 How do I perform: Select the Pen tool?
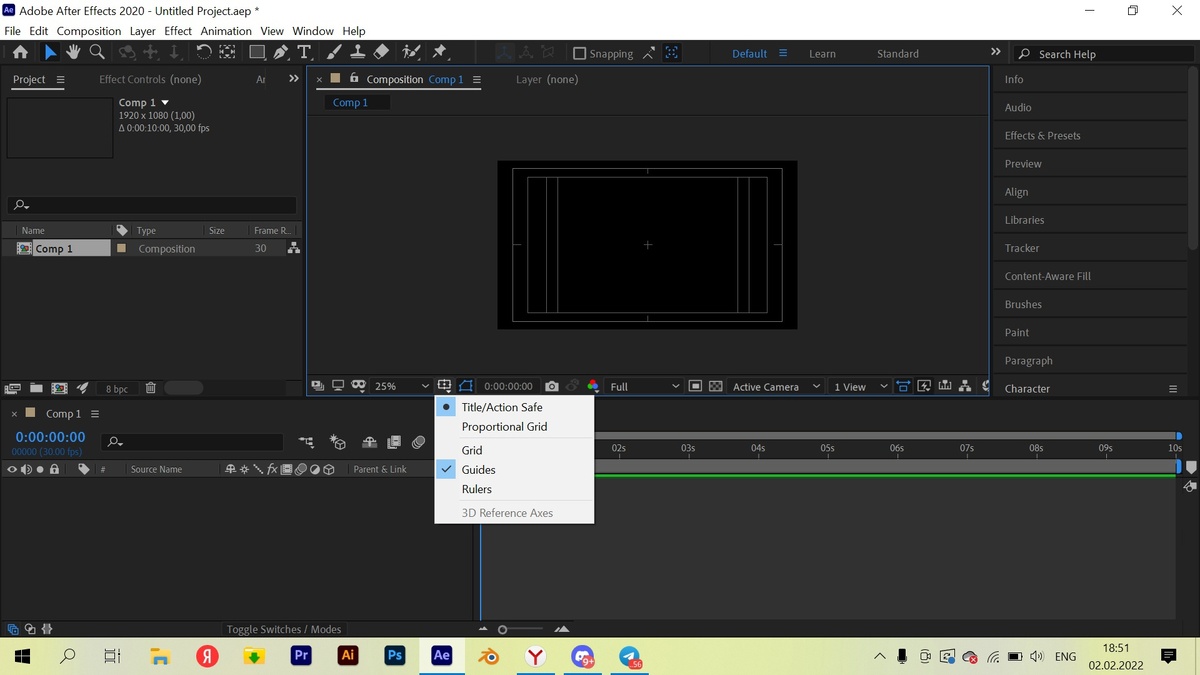click(x=281, y=53)
